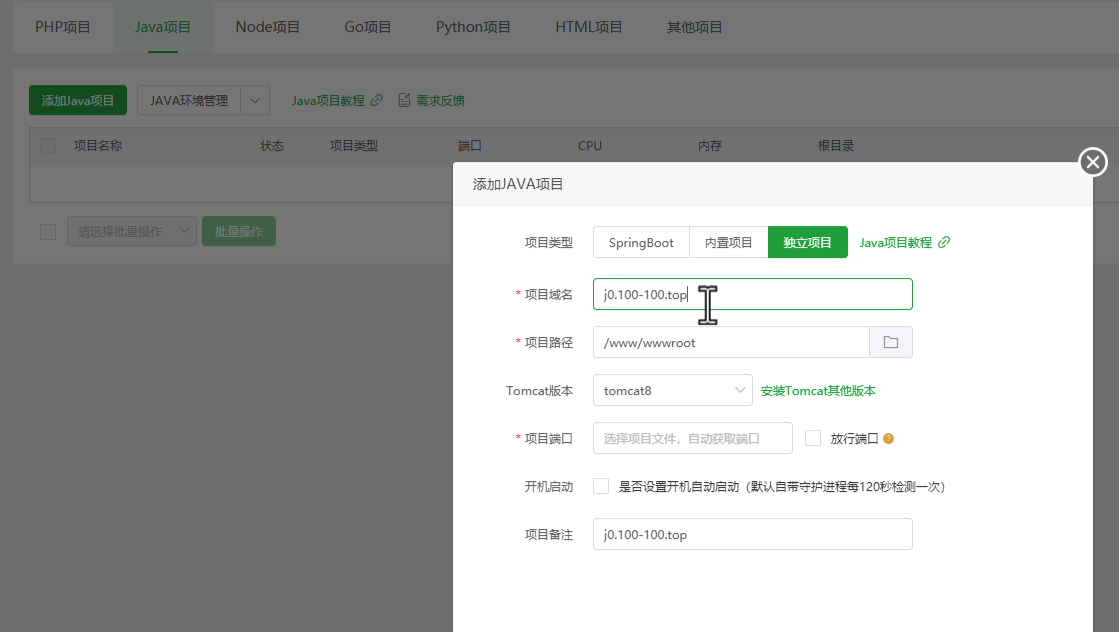This screenshot has width=1119, height=632.
Task: Click link icon next to toolbar Java项目教程
Action: pyautogui.click(x=377, y=101)
